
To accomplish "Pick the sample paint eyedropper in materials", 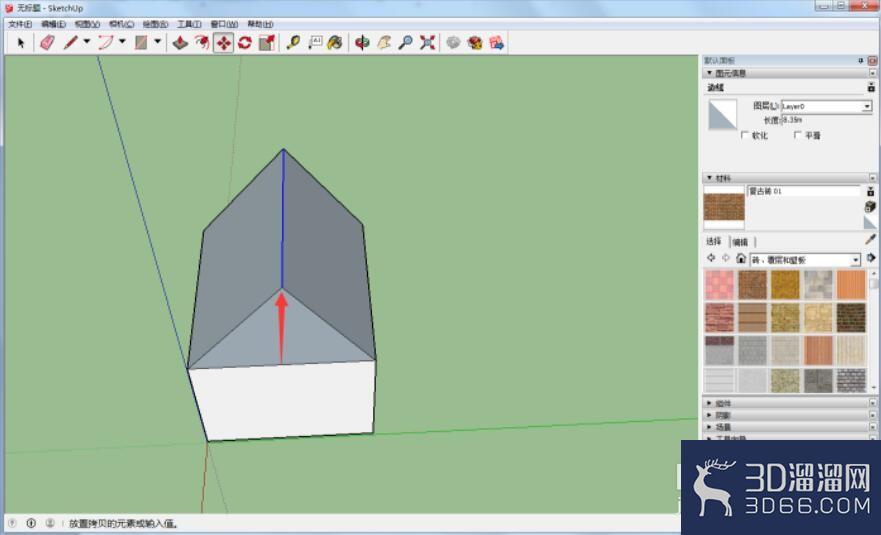I will (870, 240).
